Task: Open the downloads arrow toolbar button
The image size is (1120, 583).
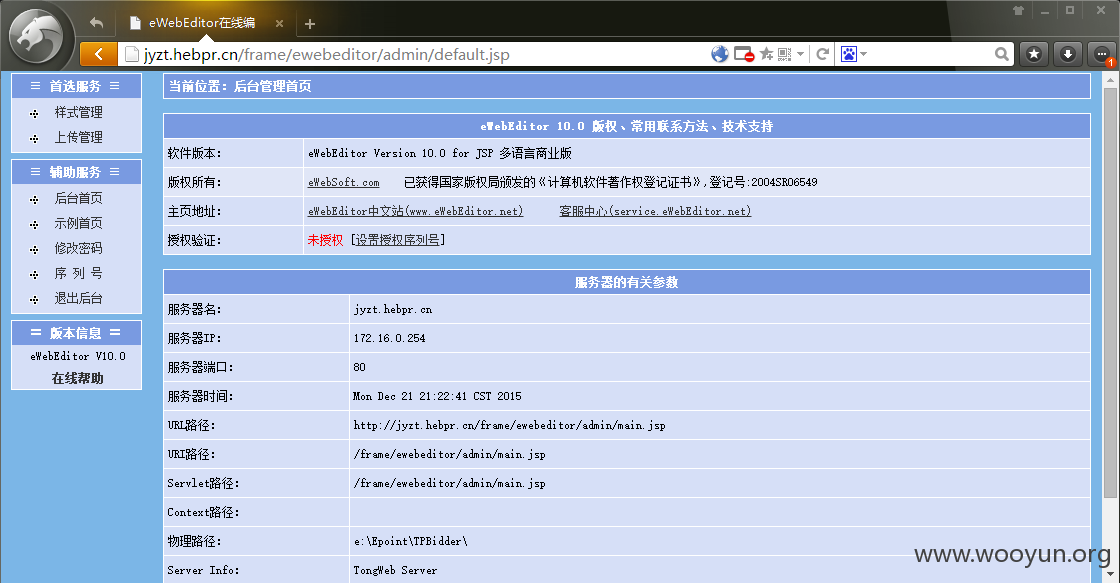Action: [x=1067, y=54]
